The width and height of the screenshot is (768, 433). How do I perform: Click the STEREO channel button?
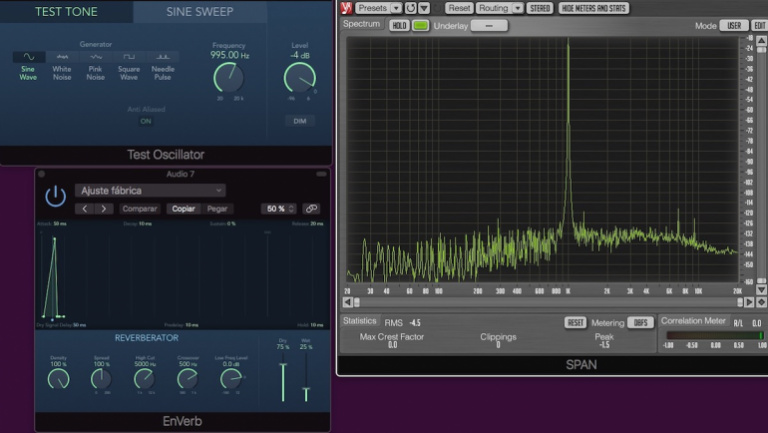coord(540,8)
